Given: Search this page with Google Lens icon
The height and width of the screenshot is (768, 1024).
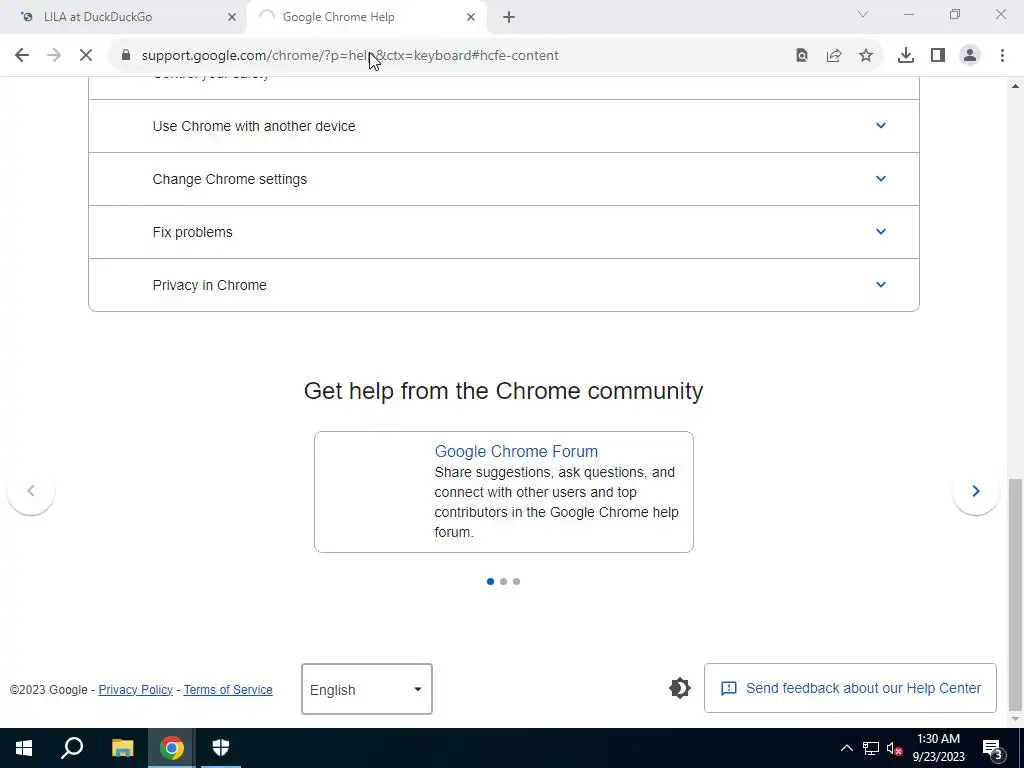Looking at the screenshot, I should [802, 56].
